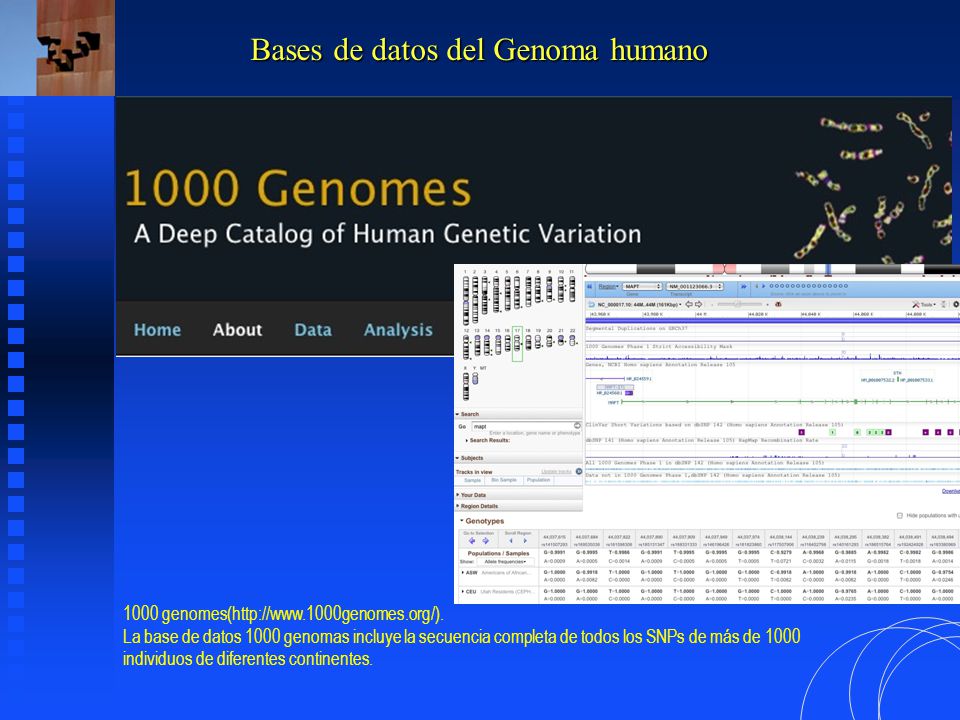Open the Tools menu in the sequence viewer
Image resolution: width=960 pixels, height=720 pixels.
tap(924, 304)
